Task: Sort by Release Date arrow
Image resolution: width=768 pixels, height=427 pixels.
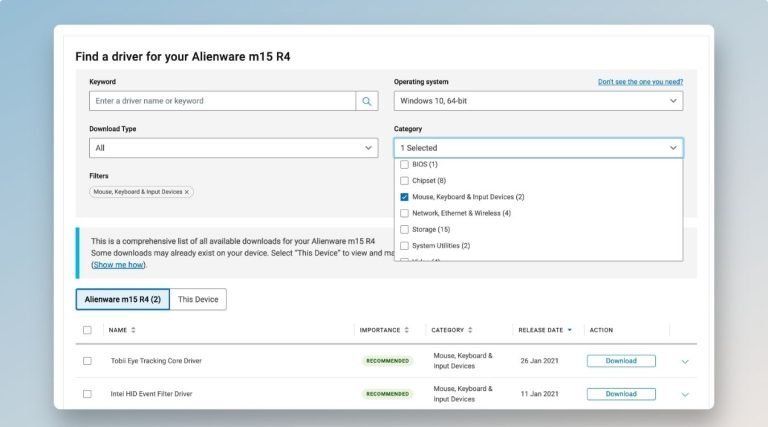Action: pyautogui.click(x=570, y=330)
